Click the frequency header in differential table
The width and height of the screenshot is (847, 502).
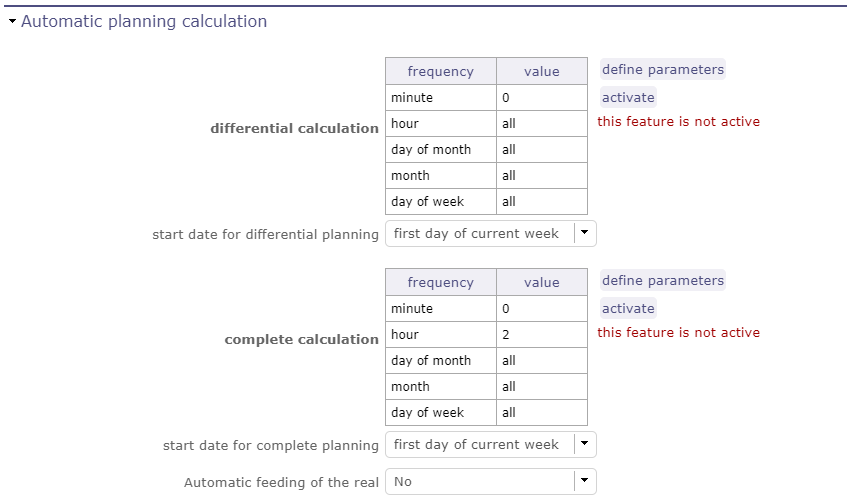point(440,72)
